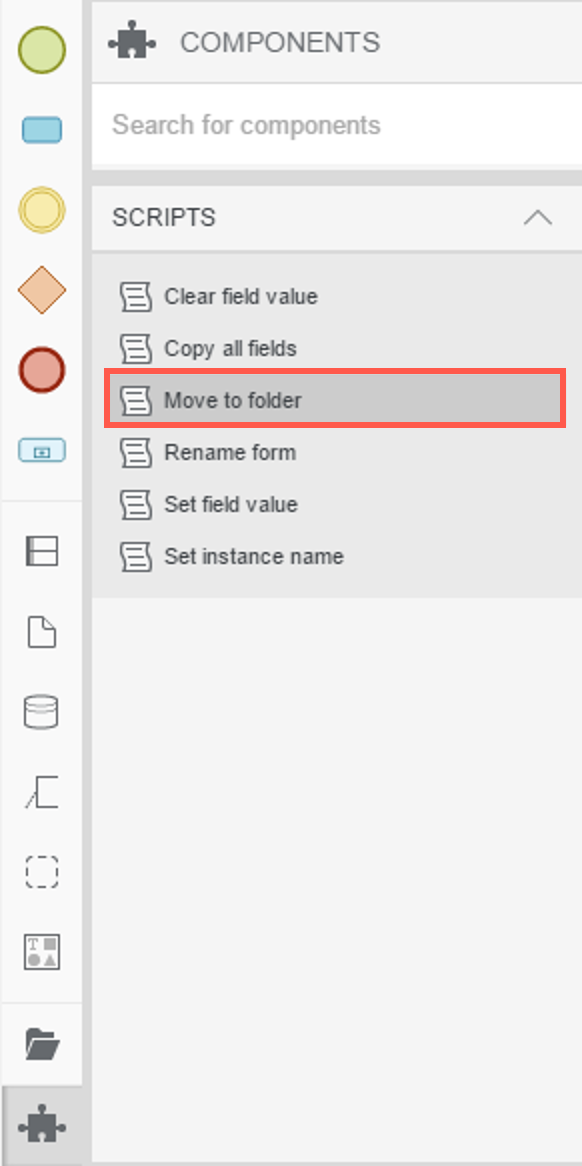Select the collapsed subprocess shape icon
The height and width of the screenshot is (1166, 582).
pyautogui.click(x=42, y=450)
